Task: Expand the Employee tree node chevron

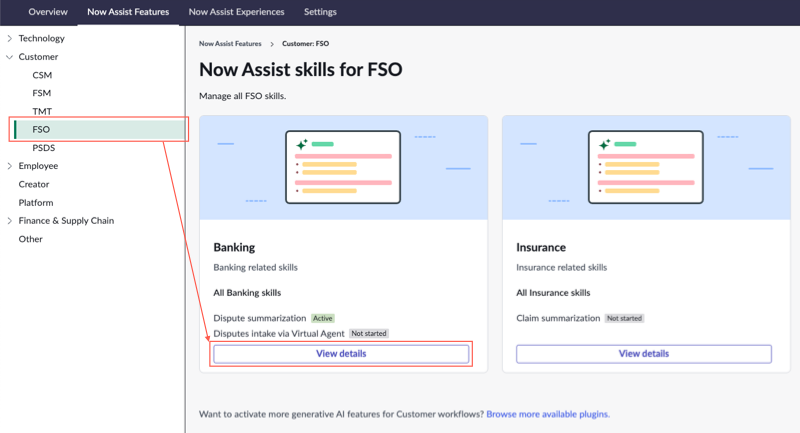Action: [x=9, y=166]
